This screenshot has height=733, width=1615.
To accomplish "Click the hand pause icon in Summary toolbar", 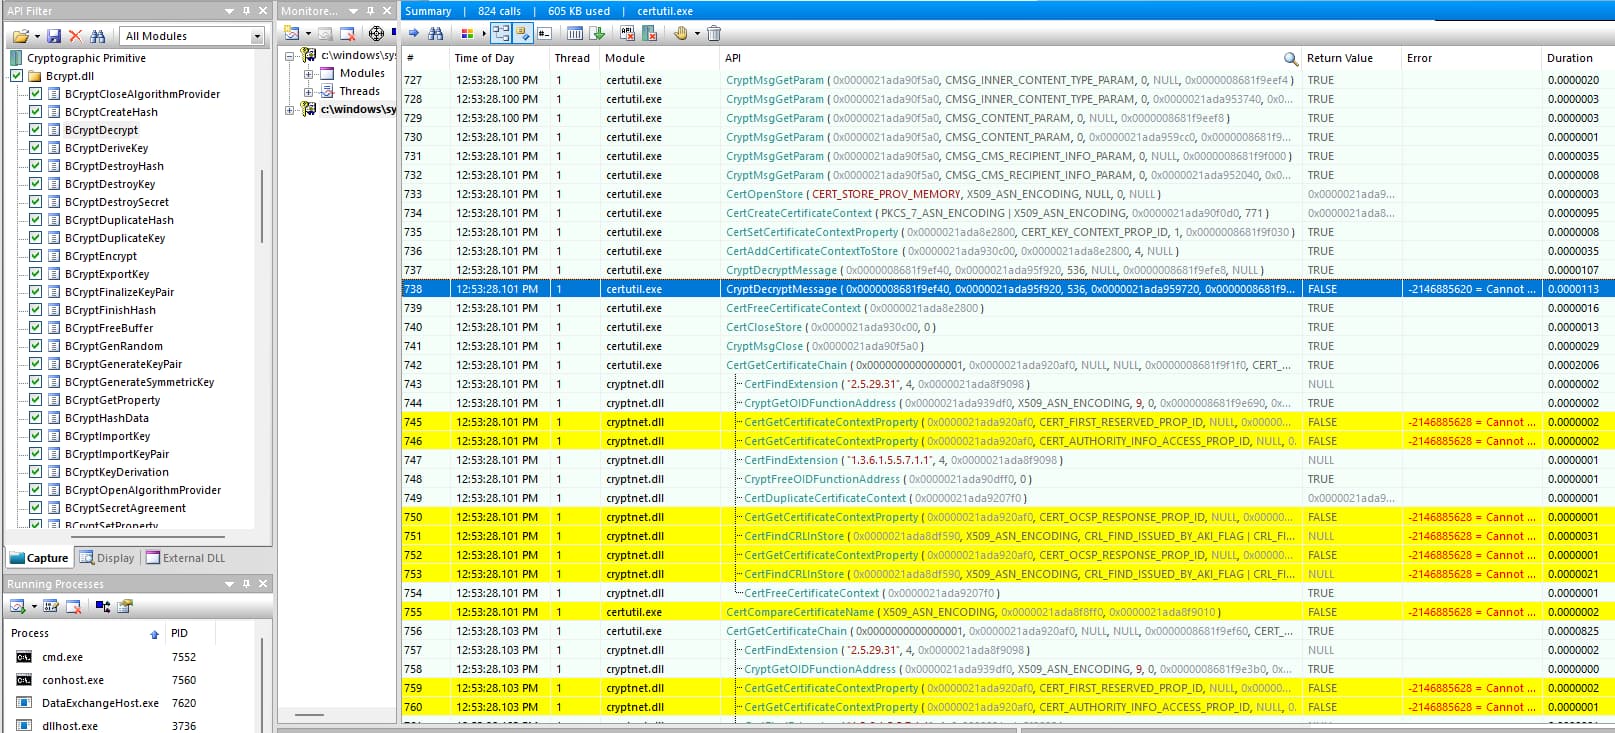I will click(680, 33).
